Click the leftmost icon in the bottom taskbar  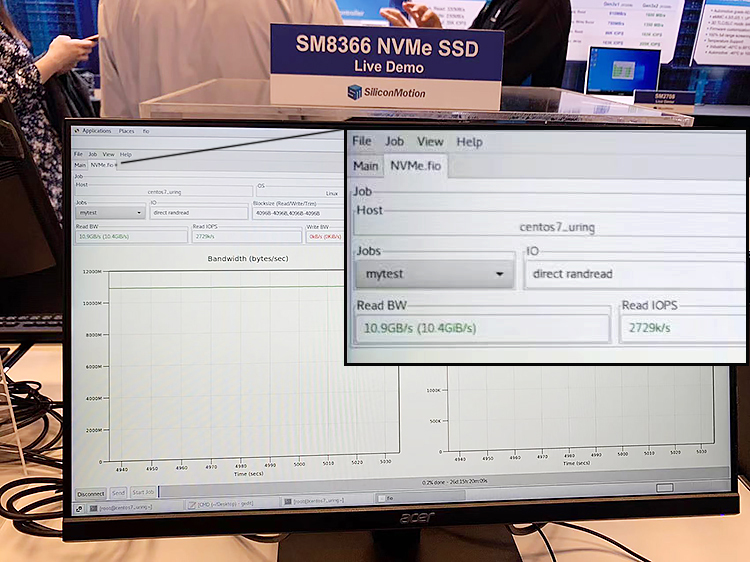(x=80, y=509)
